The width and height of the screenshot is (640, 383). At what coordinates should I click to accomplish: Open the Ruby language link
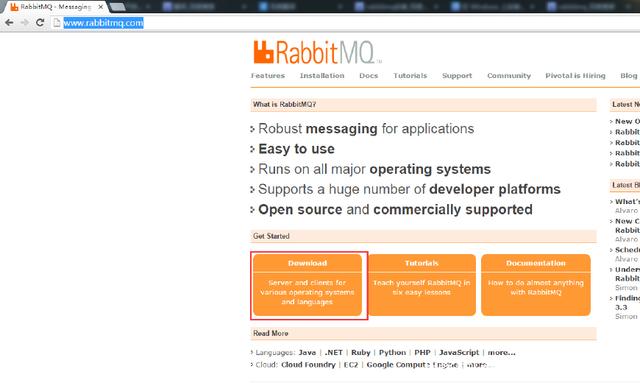coord(360,352)
